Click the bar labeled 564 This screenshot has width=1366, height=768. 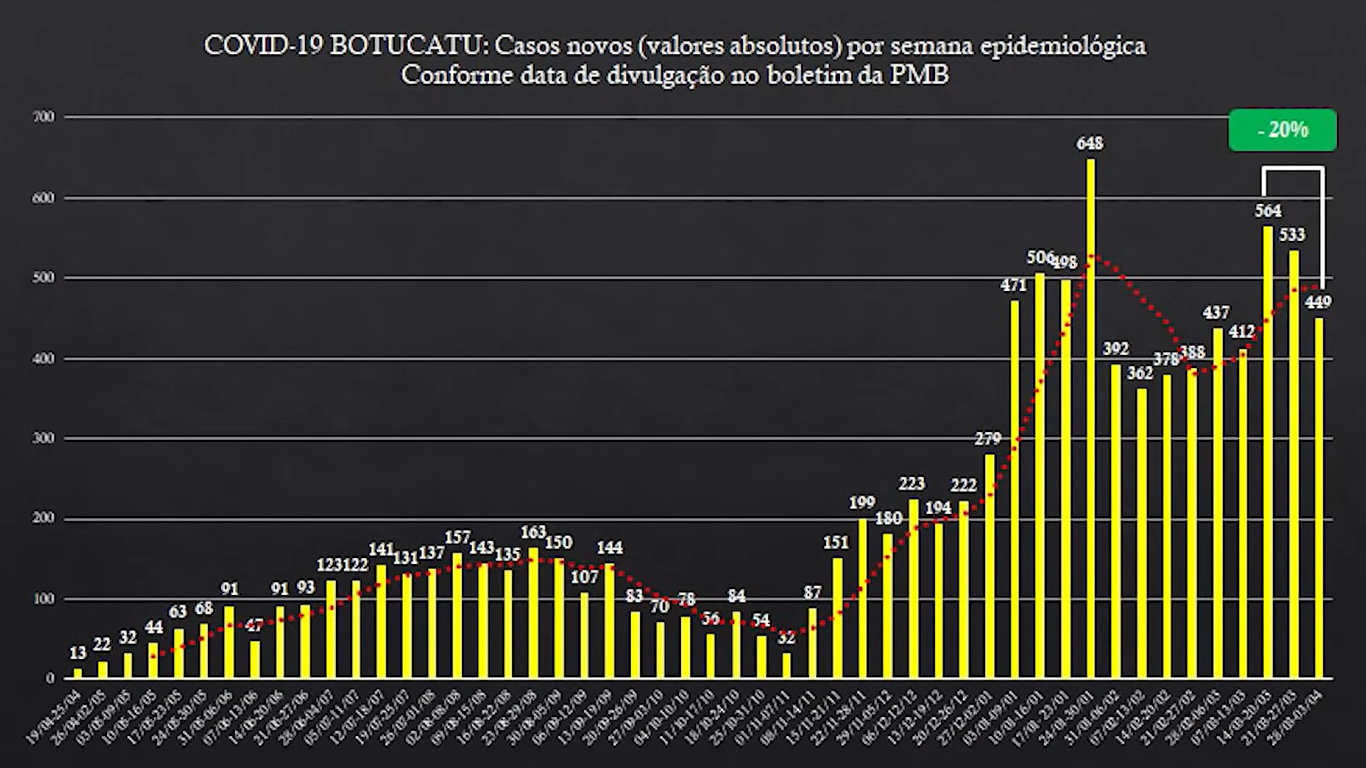click(x=1268, y=452)
